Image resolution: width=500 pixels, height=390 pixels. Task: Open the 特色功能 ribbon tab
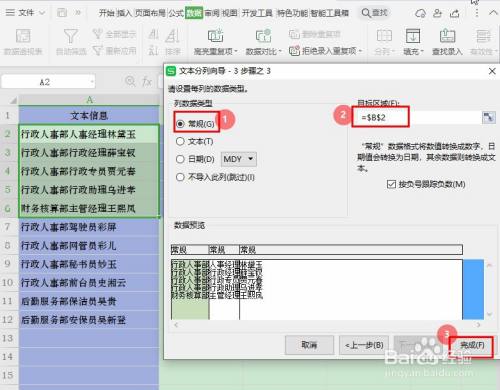[x=293, y=13]
